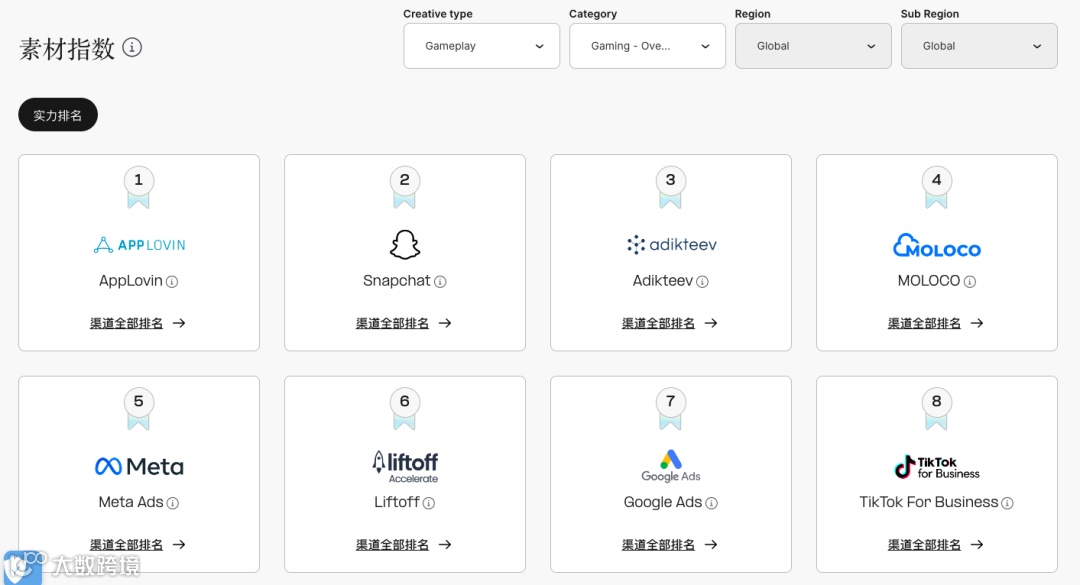Click info icon next to Liftoff name
The image size is (1080, 585).
click(x=428, y=503)
